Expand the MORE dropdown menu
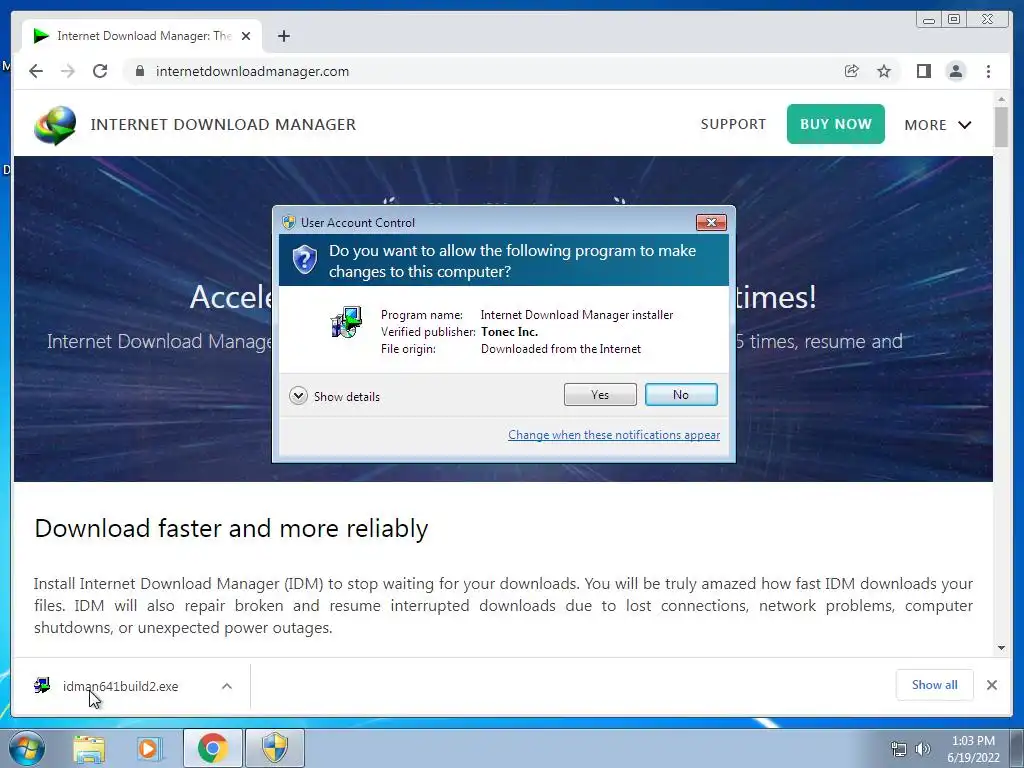Image resolution: width=1024 pixels, height=768 pixels. (x=938, y=125)
